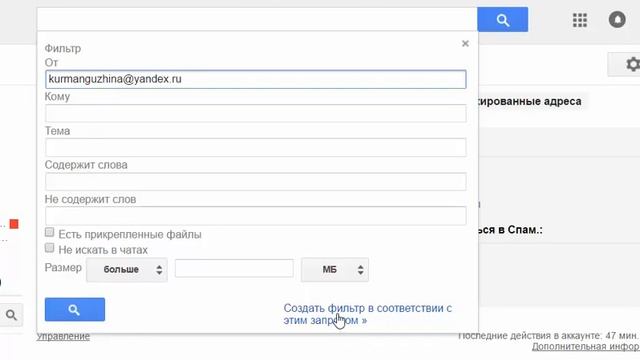Click the size value input field
The height and width of the screenshot is (360, 640).
click(234, 268)
